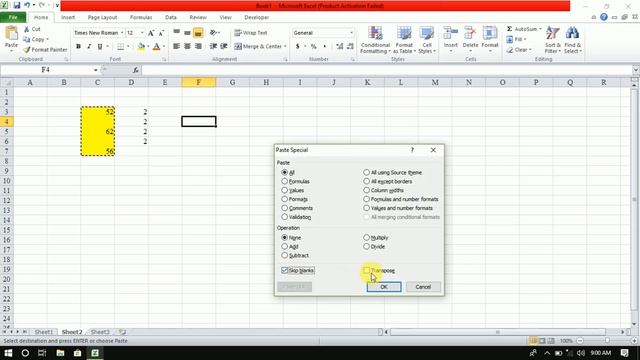Open the Merge & Center dropdown arrow

[285, 47]
